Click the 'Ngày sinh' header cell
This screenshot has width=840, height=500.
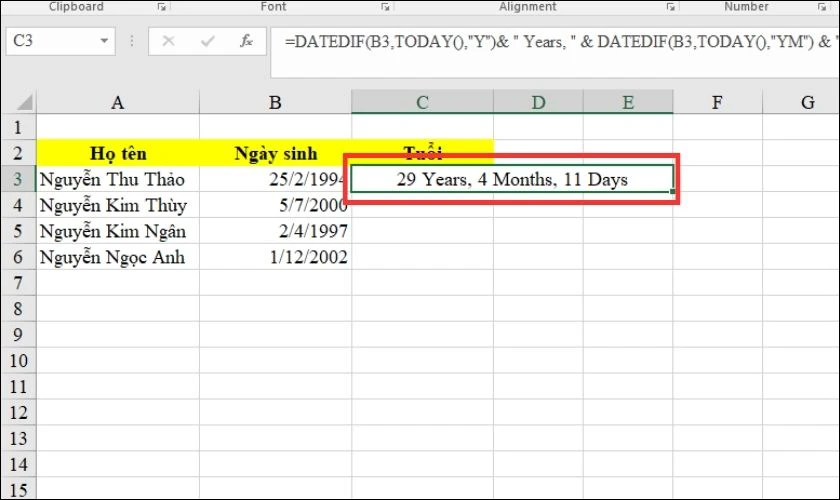[275, 153]
